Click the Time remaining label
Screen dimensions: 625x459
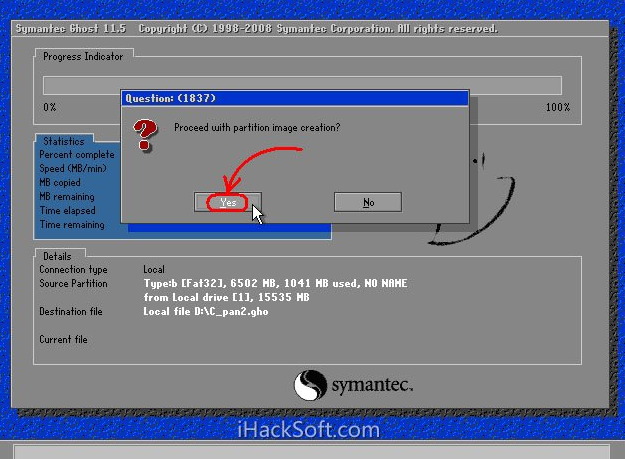coord(70,225)
